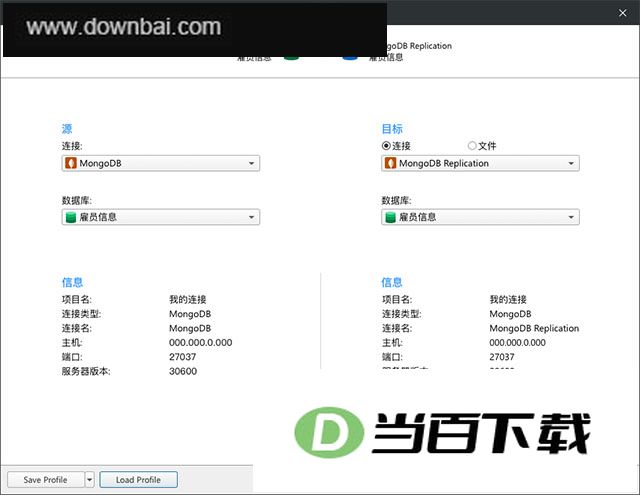Click the target 信息 heading
Screen dimensions: 640x495
pos(392,282)
